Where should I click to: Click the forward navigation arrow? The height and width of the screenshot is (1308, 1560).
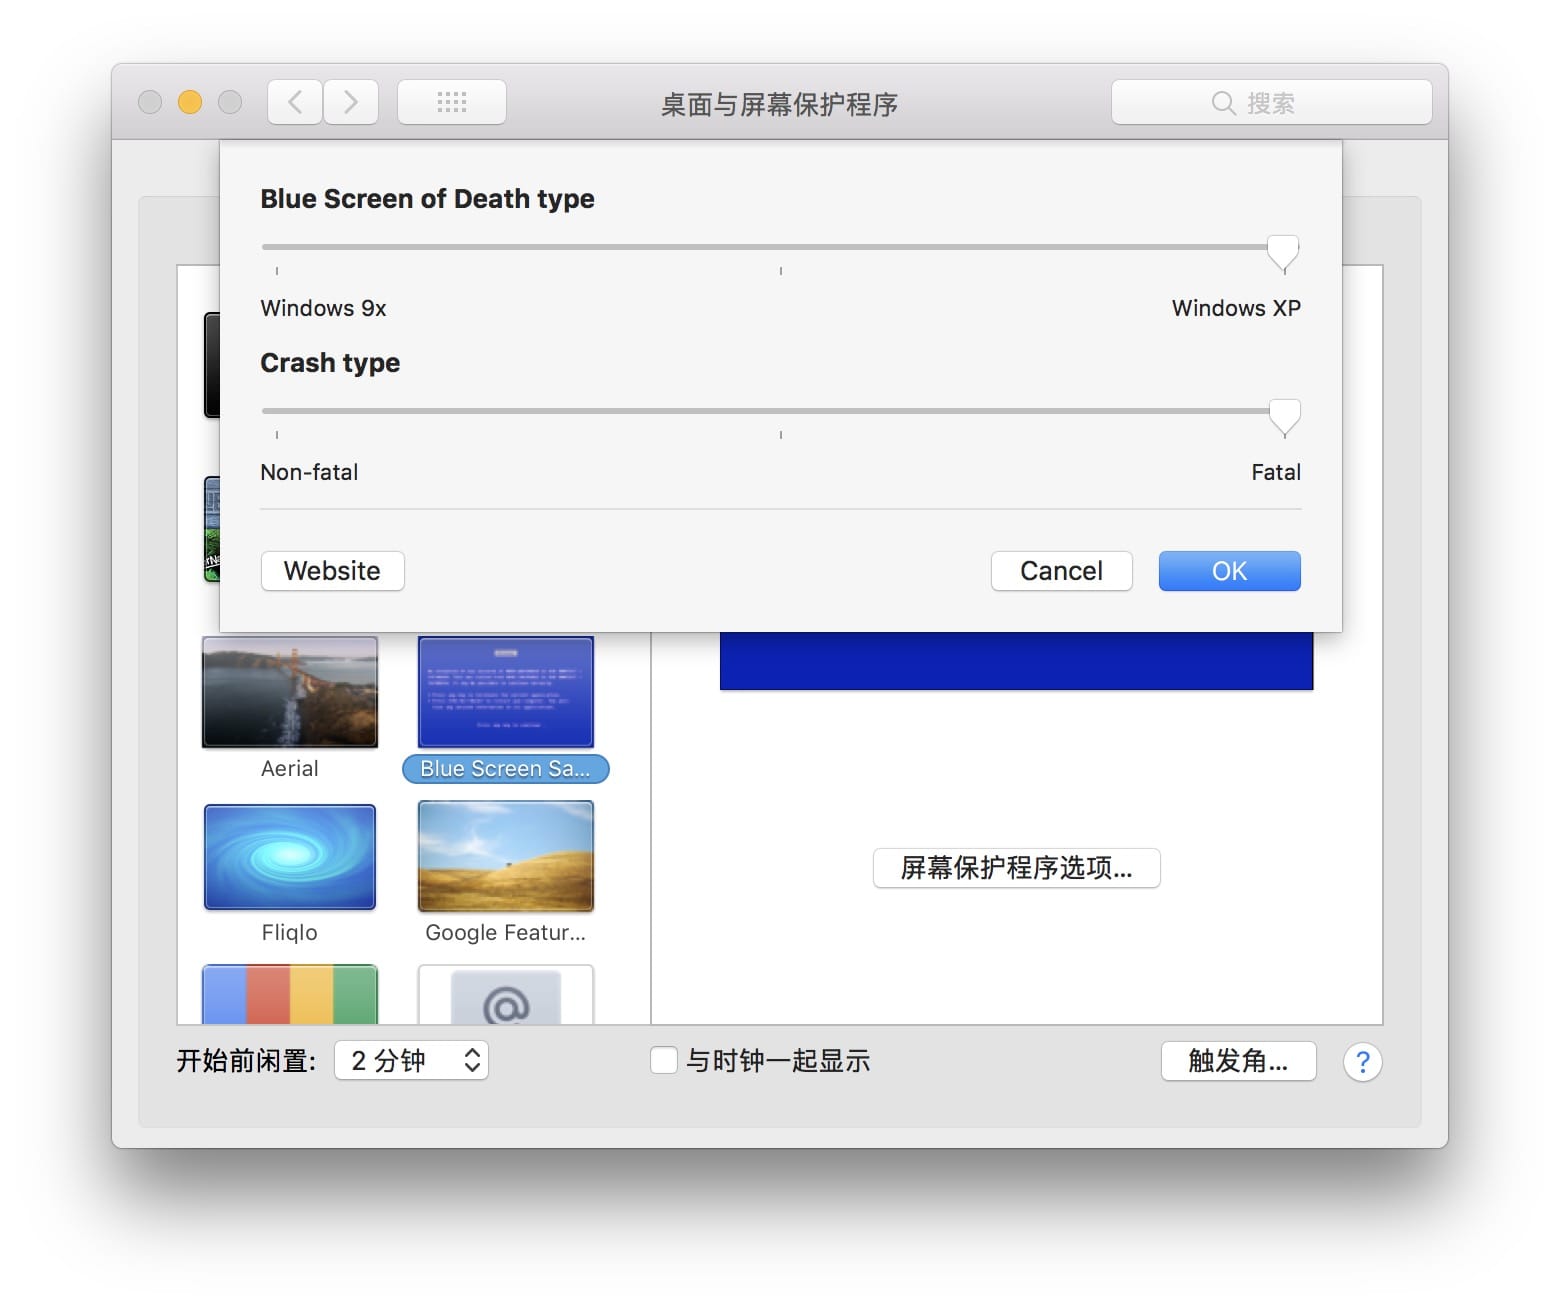click(x=351, y=102)
